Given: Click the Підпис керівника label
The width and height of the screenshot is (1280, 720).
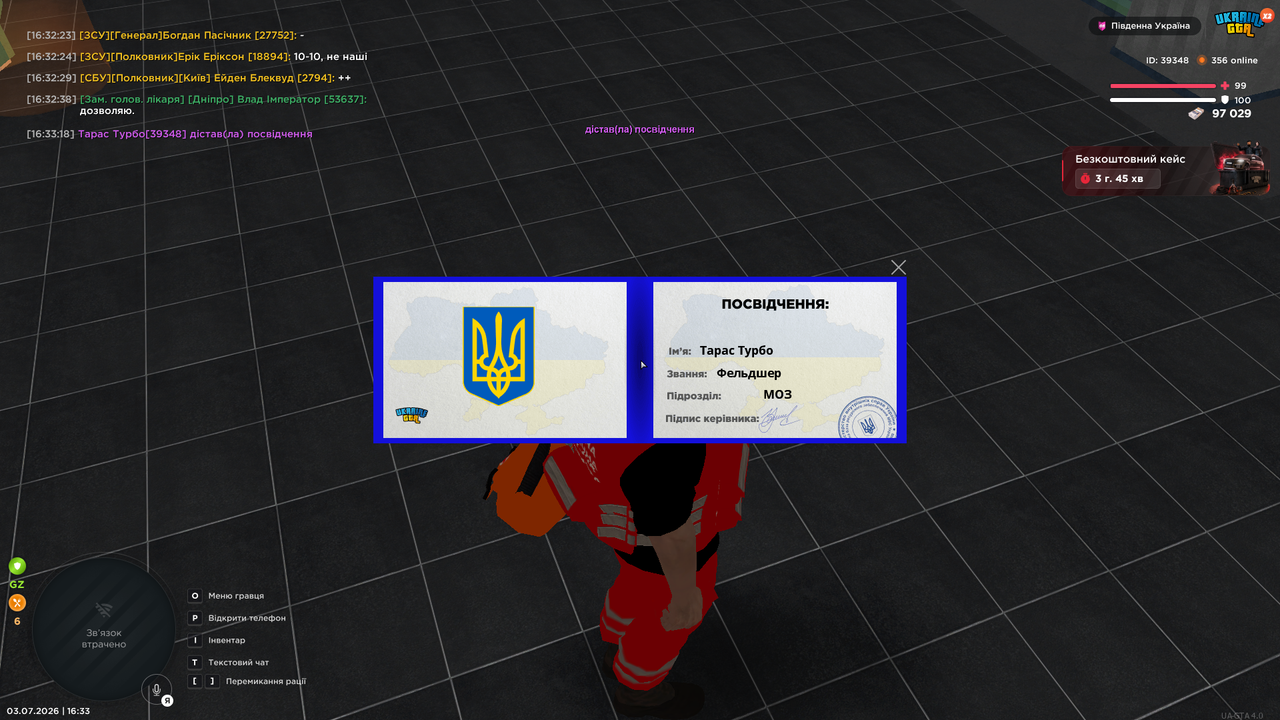Looking at the screenshot, I should pyautogui.click(x=712, y=417).
